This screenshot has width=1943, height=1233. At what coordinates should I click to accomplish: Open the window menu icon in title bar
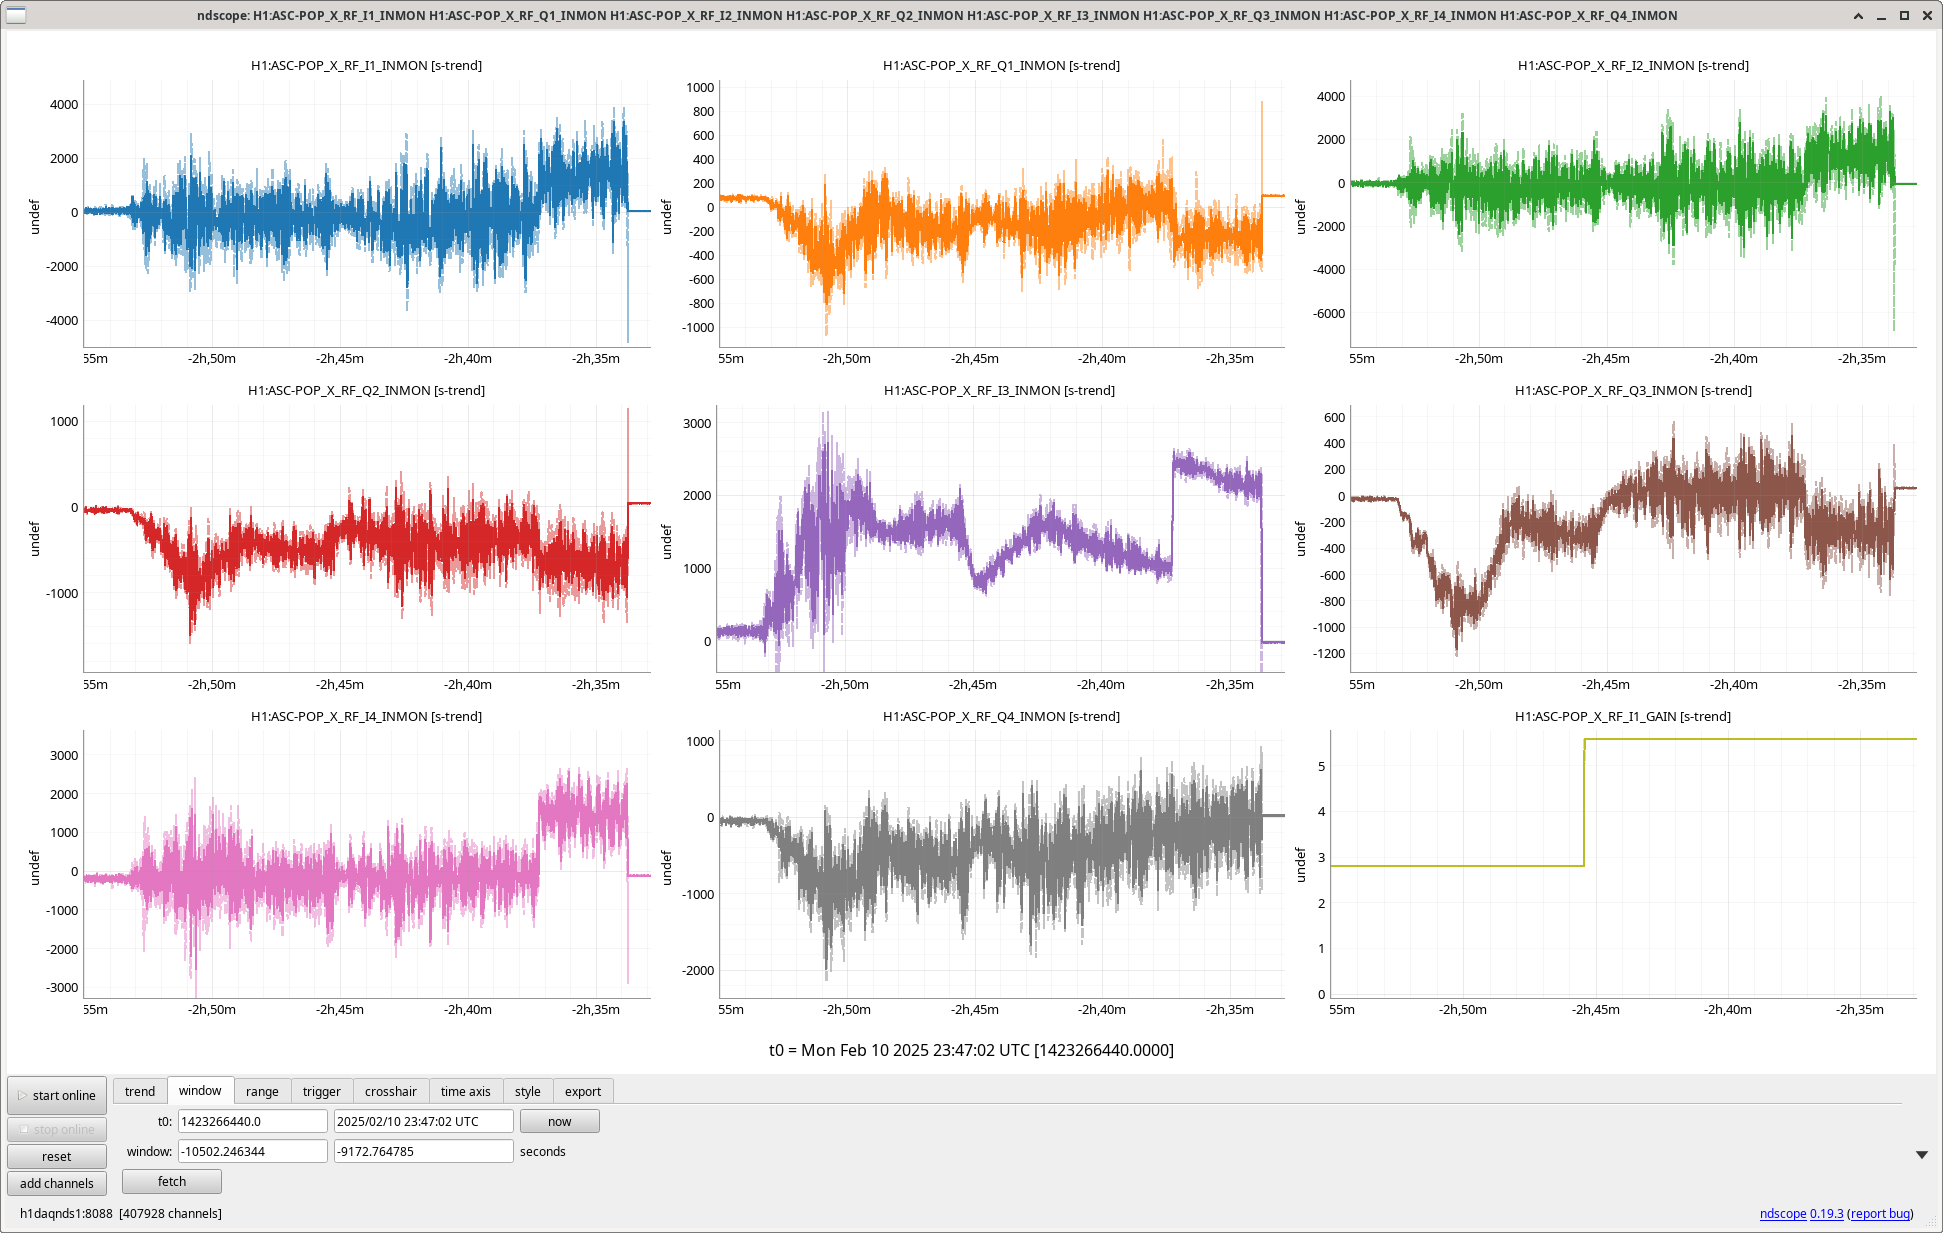click(16, 15)
